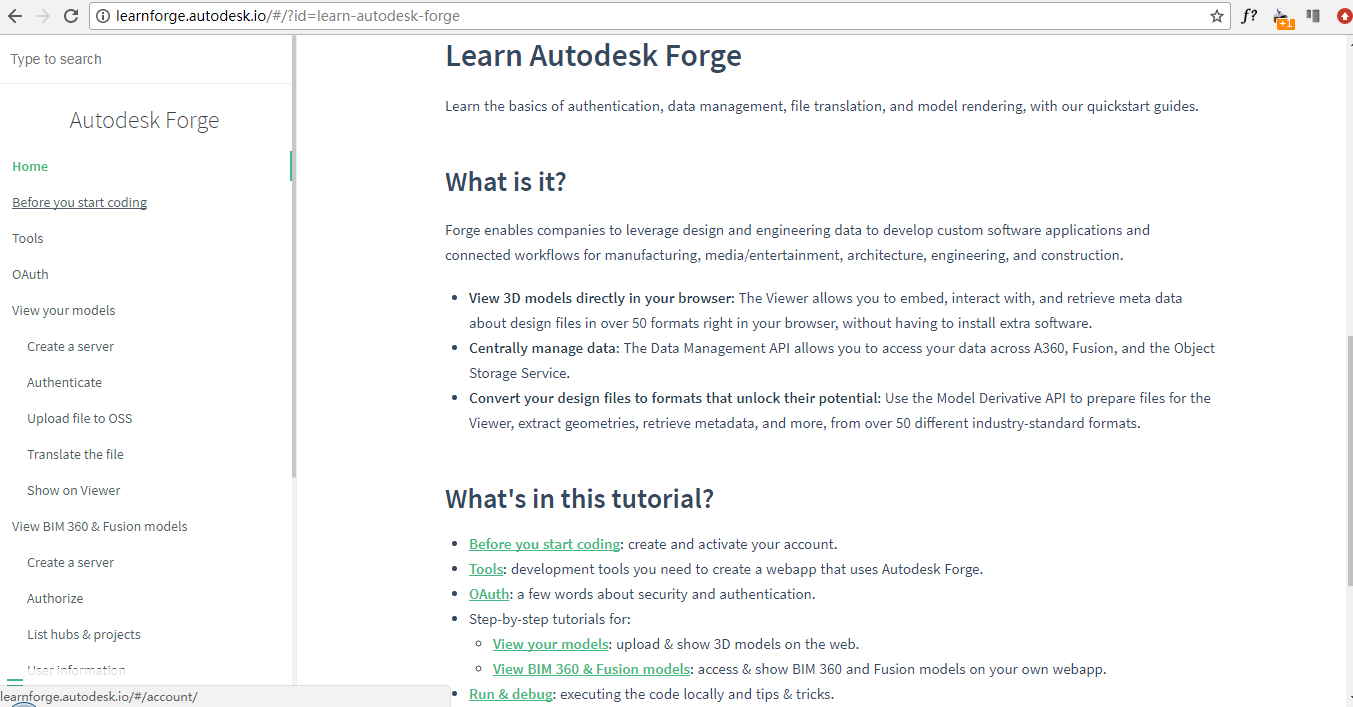Viewport: 1353px width, 707px height.
Task: Expand 'View your models' sidebar section
Action: pyautogui.click(x=63, y=311)
